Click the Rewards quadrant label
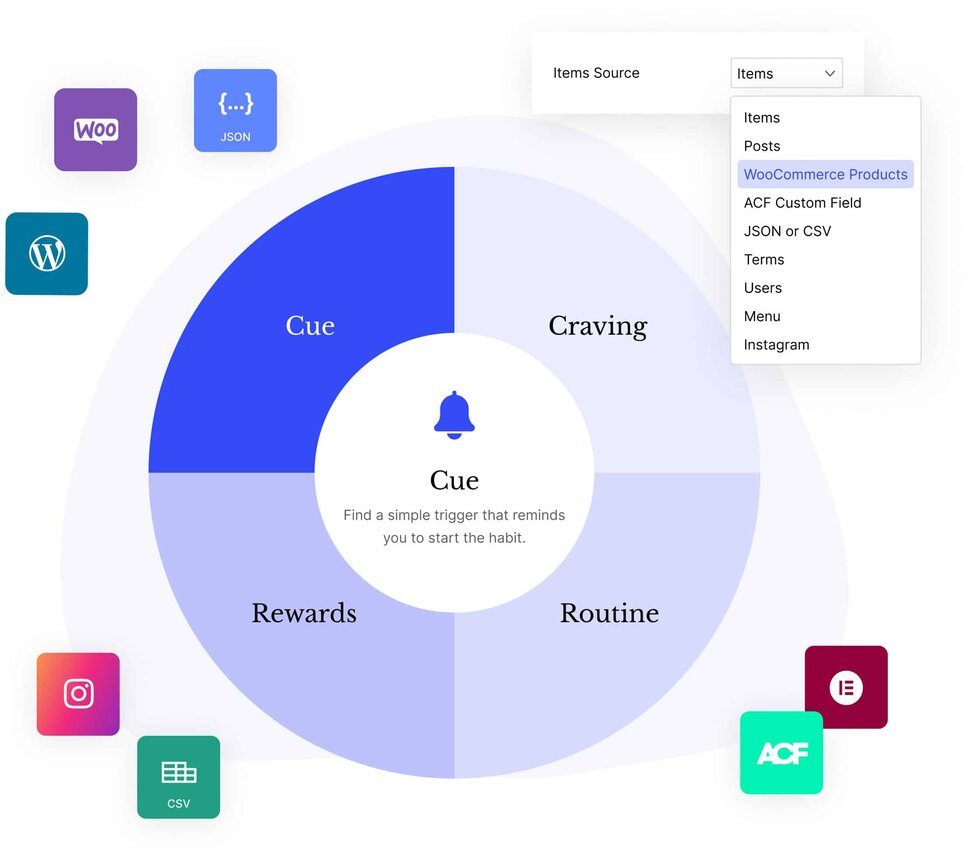The image size is (977, 859). coord(304,613)
